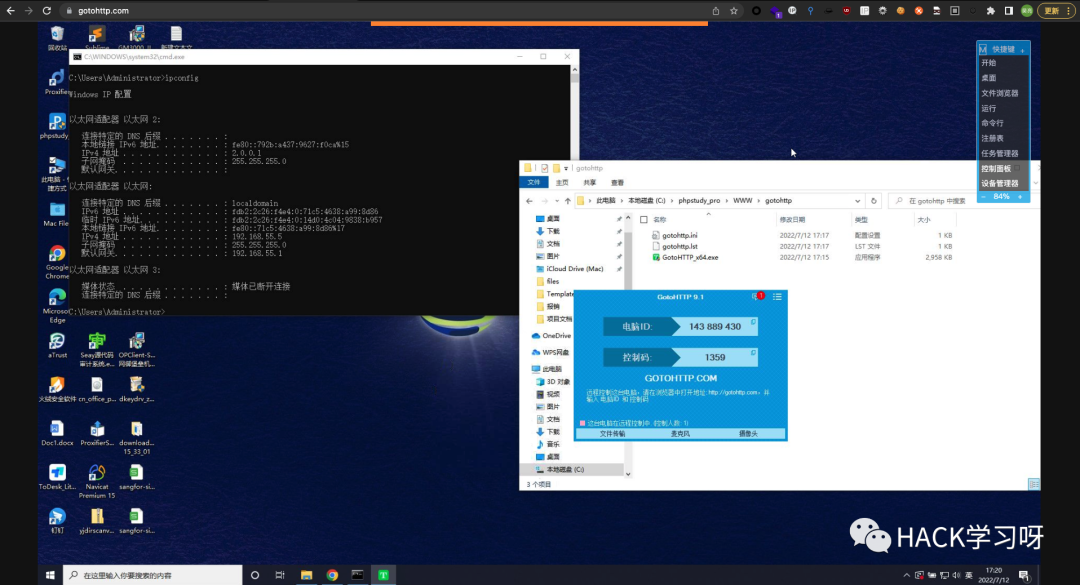Open the GotoHTTP hamburger menu icon
1080x585 pixels.
[x=777, y=296]
